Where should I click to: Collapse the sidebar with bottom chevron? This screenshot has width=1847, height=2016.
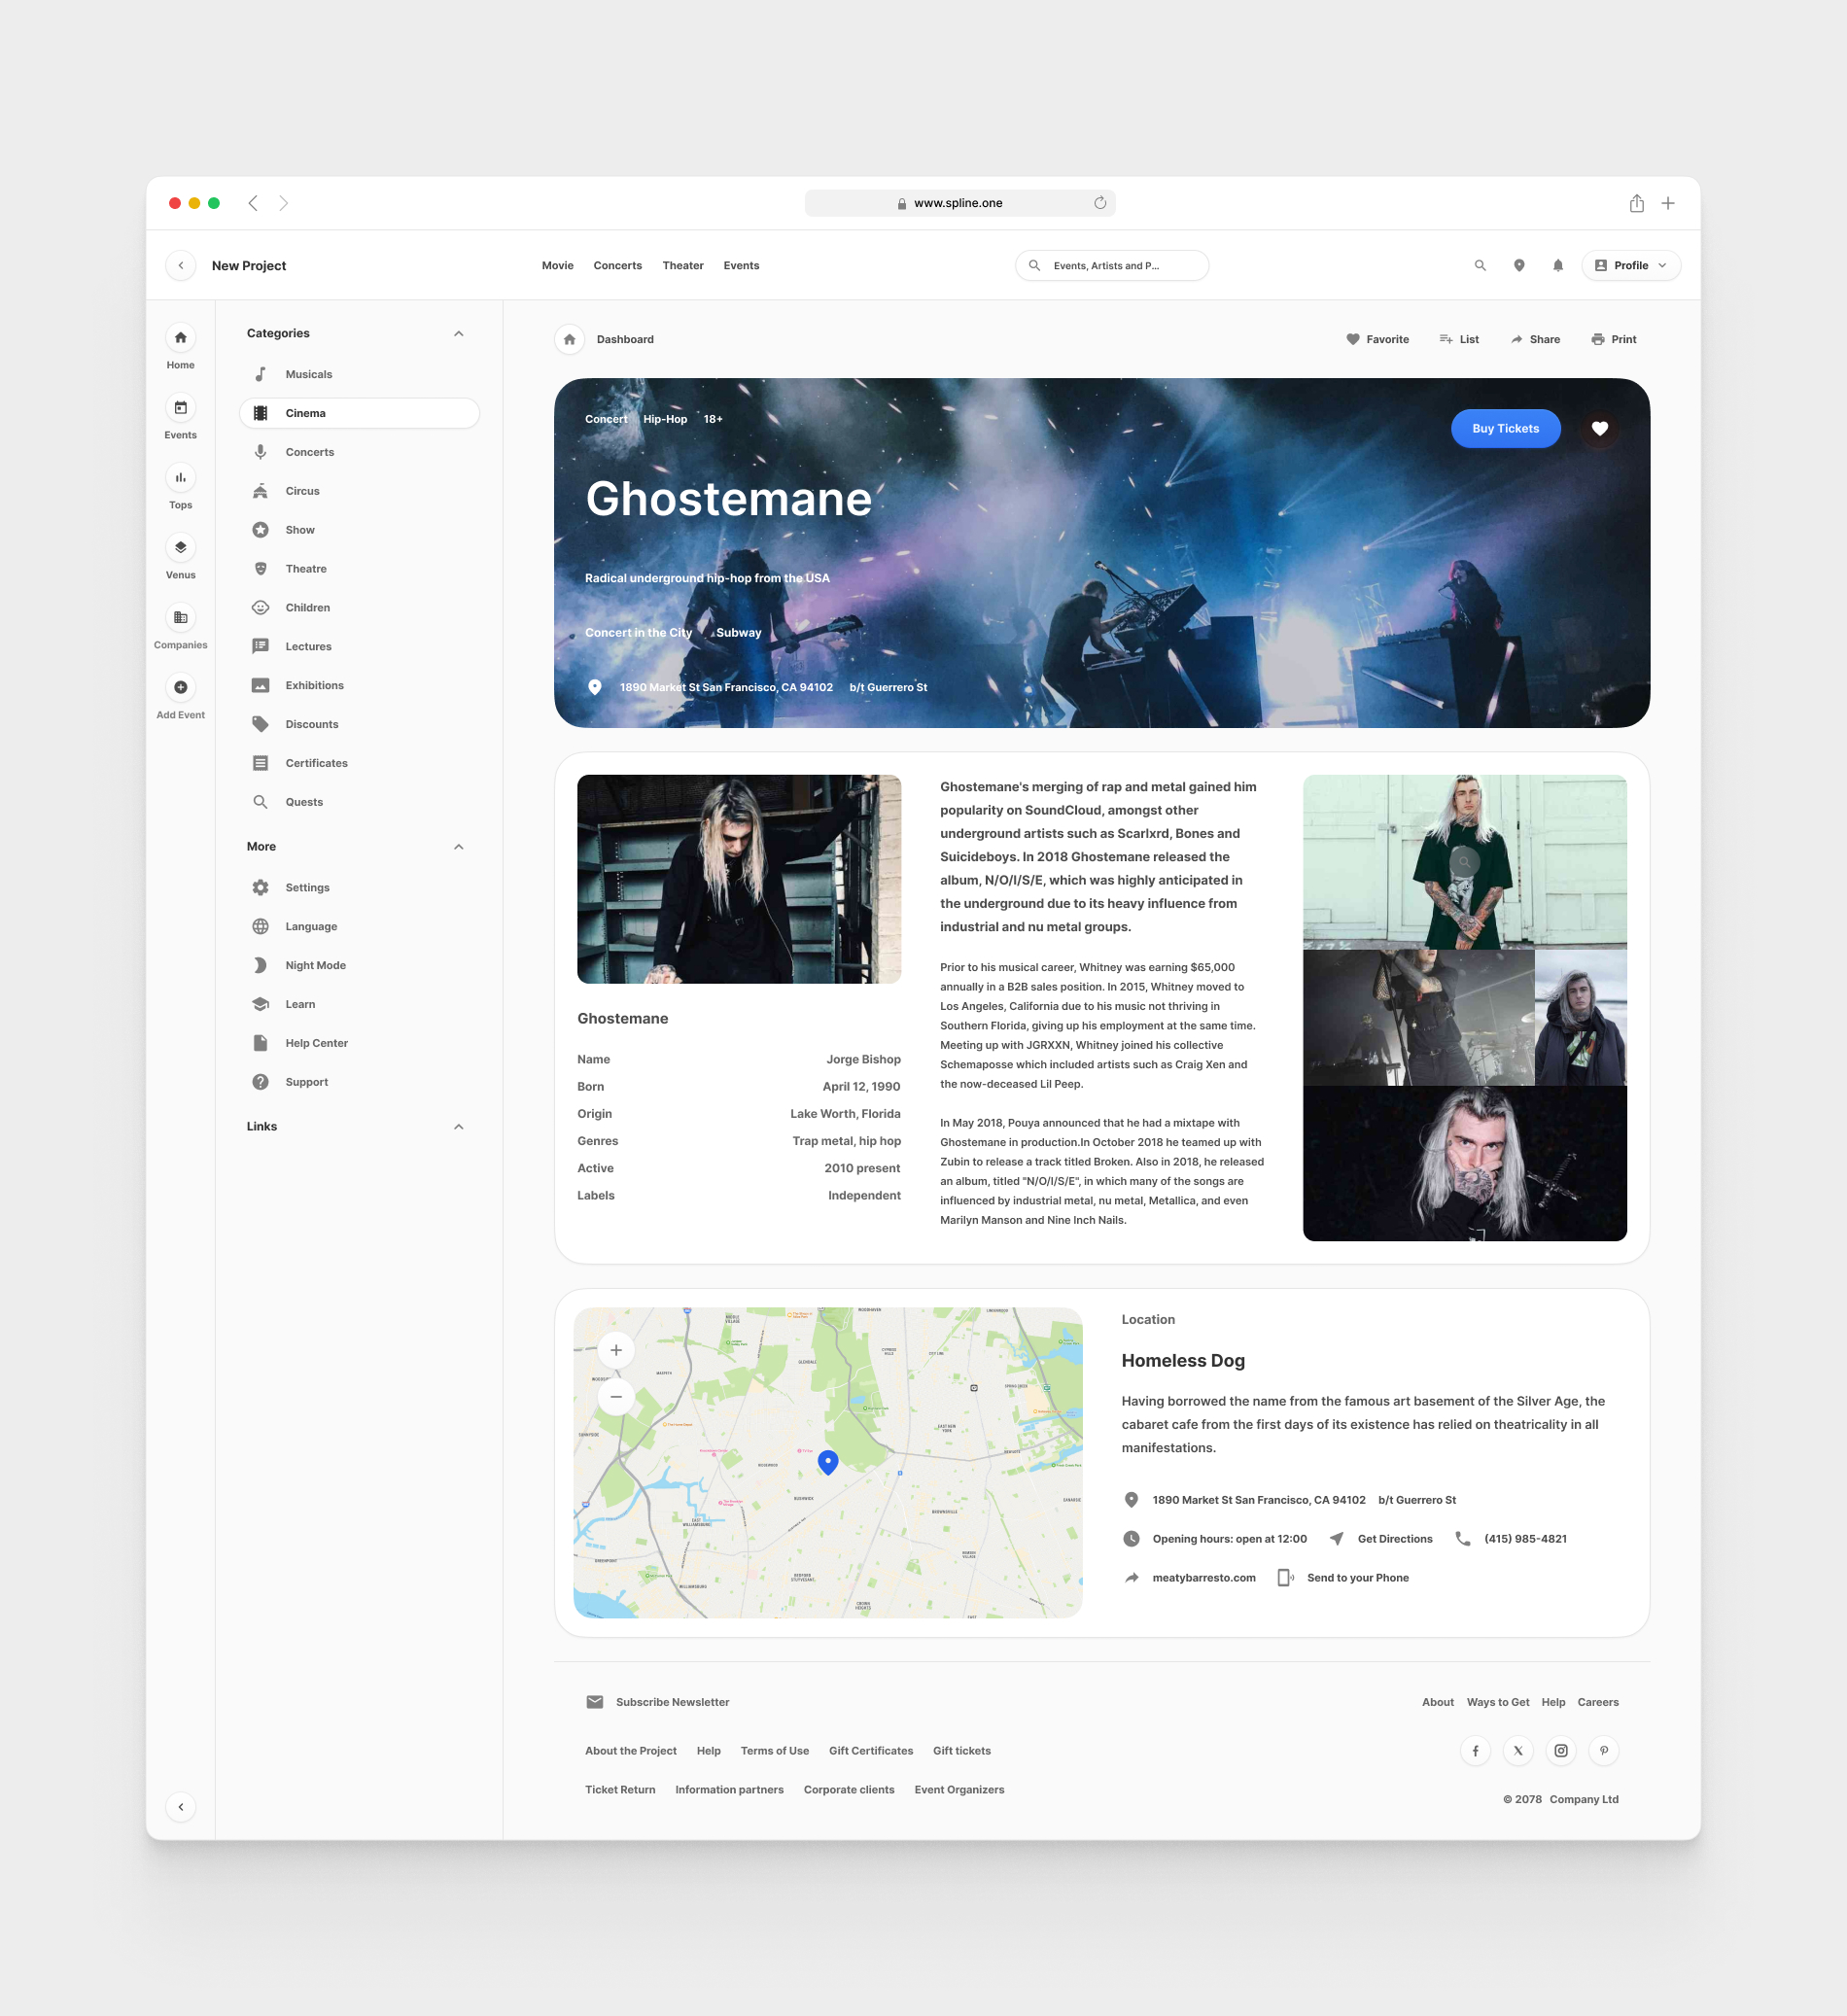(x=180, y=1807)
